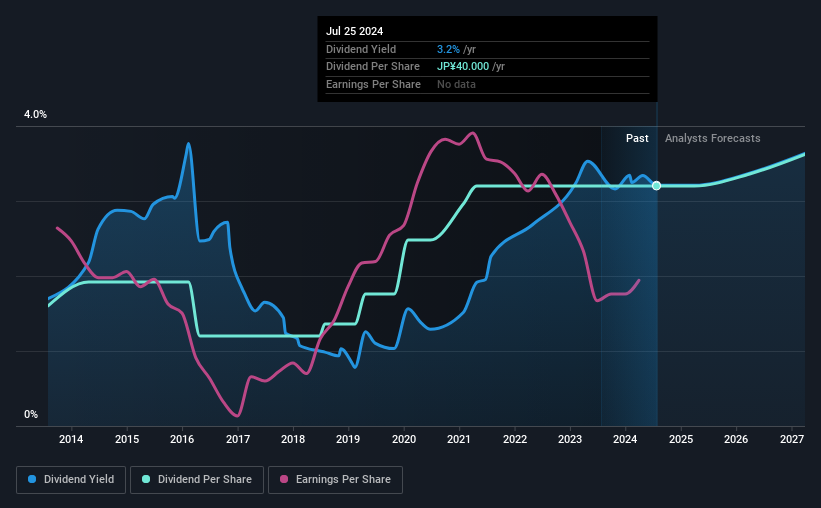Click the 2020 x-axis label

click(x=404, y=439)
